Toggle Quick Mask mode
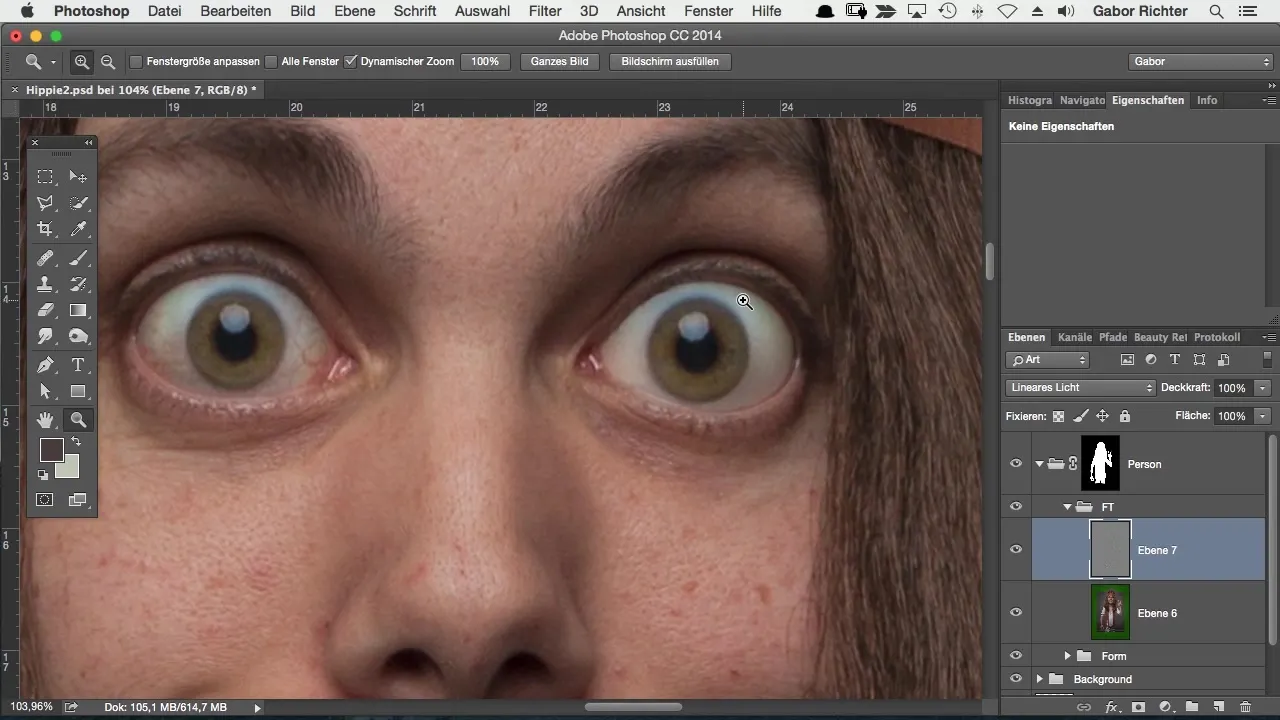 coord(45,499)
